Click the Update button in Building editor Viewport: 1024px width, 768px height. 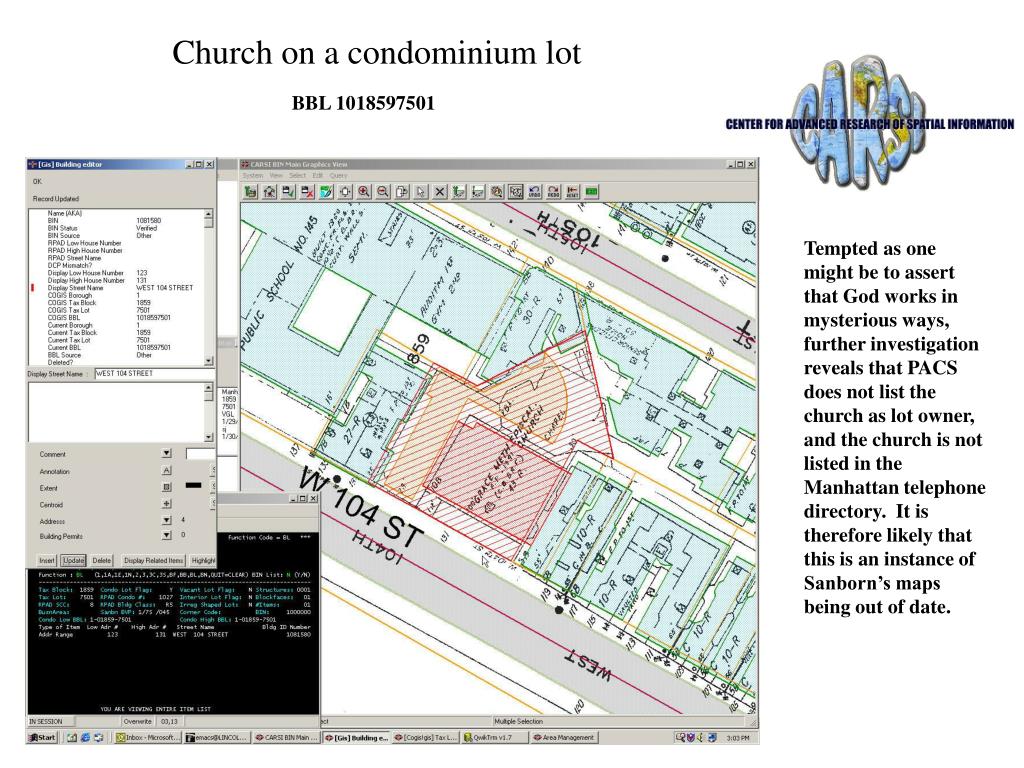[74, 560]
